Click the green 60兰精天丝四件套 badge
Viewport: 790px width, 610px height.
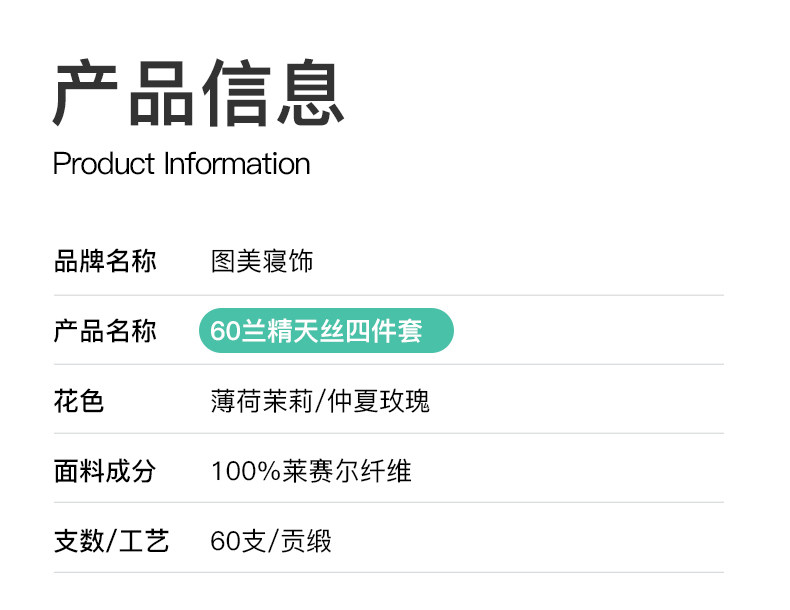click(x=326, y=331)
